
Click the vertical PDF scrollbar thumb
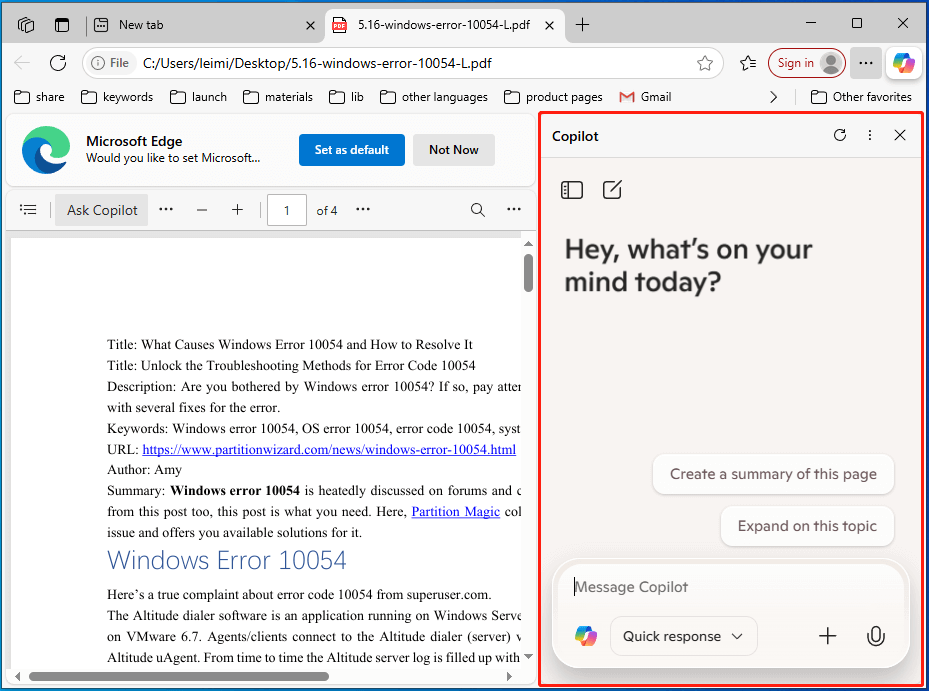click(x=528, y=273)
